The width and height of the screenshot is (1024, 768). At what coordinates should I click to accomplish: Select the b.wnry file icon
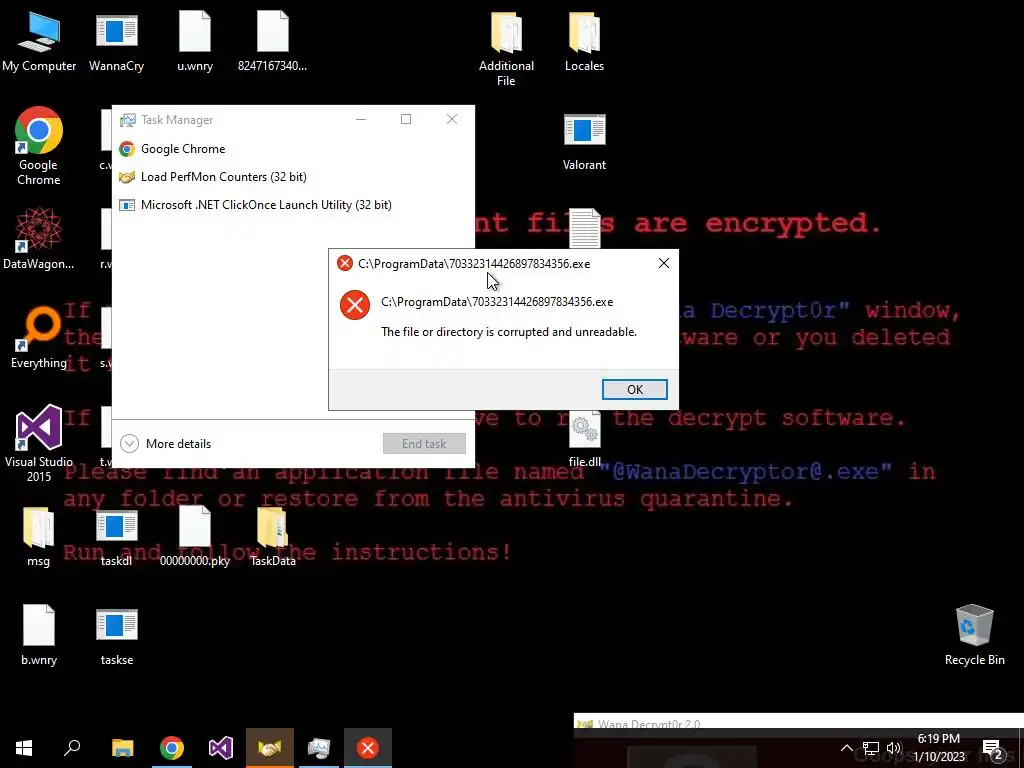point(39,635)
